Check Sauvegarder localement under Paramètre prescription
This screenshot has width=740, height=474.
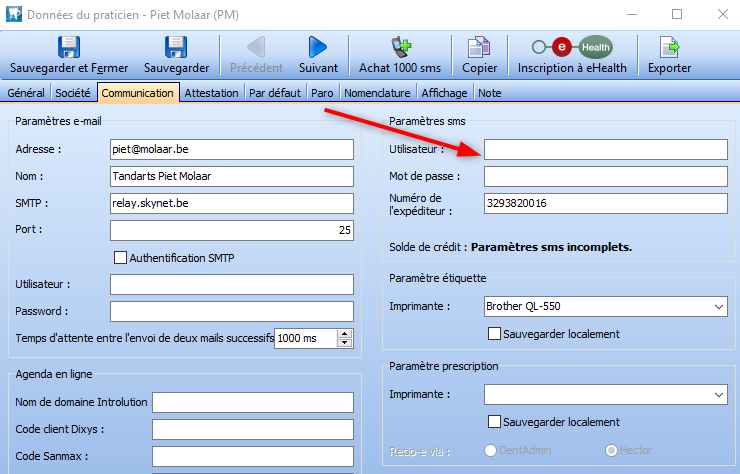(x=494, y=422)
